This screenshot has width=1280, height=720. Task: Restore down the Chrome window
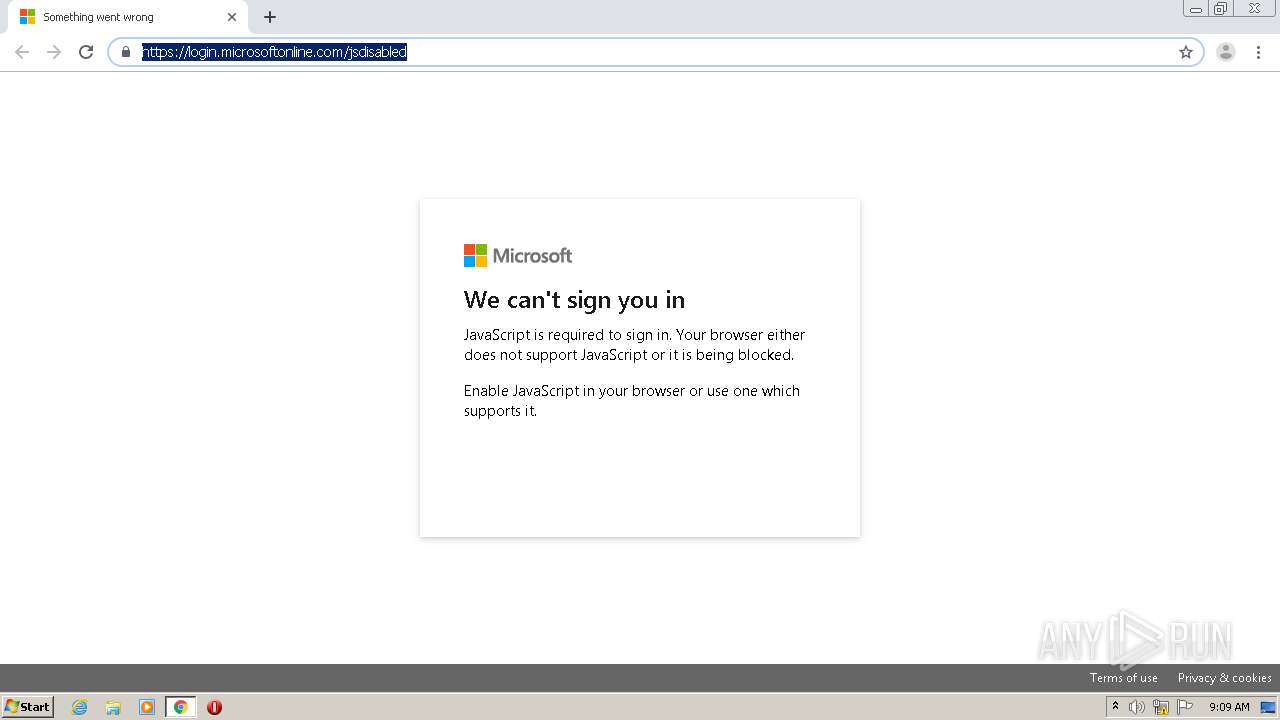point(1221,9)
